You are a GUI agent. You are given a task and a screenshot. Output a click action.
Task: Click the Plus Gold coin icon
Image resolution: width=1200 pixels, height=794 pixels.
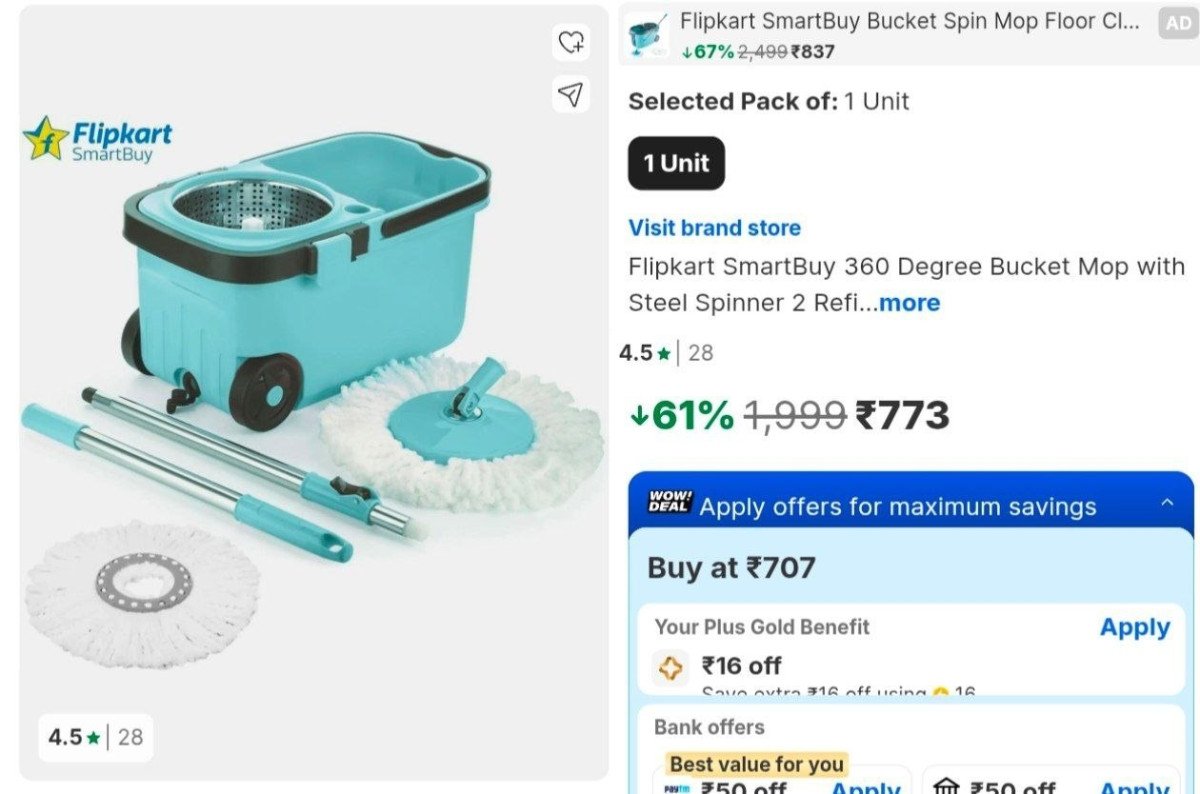click(671, 667)
